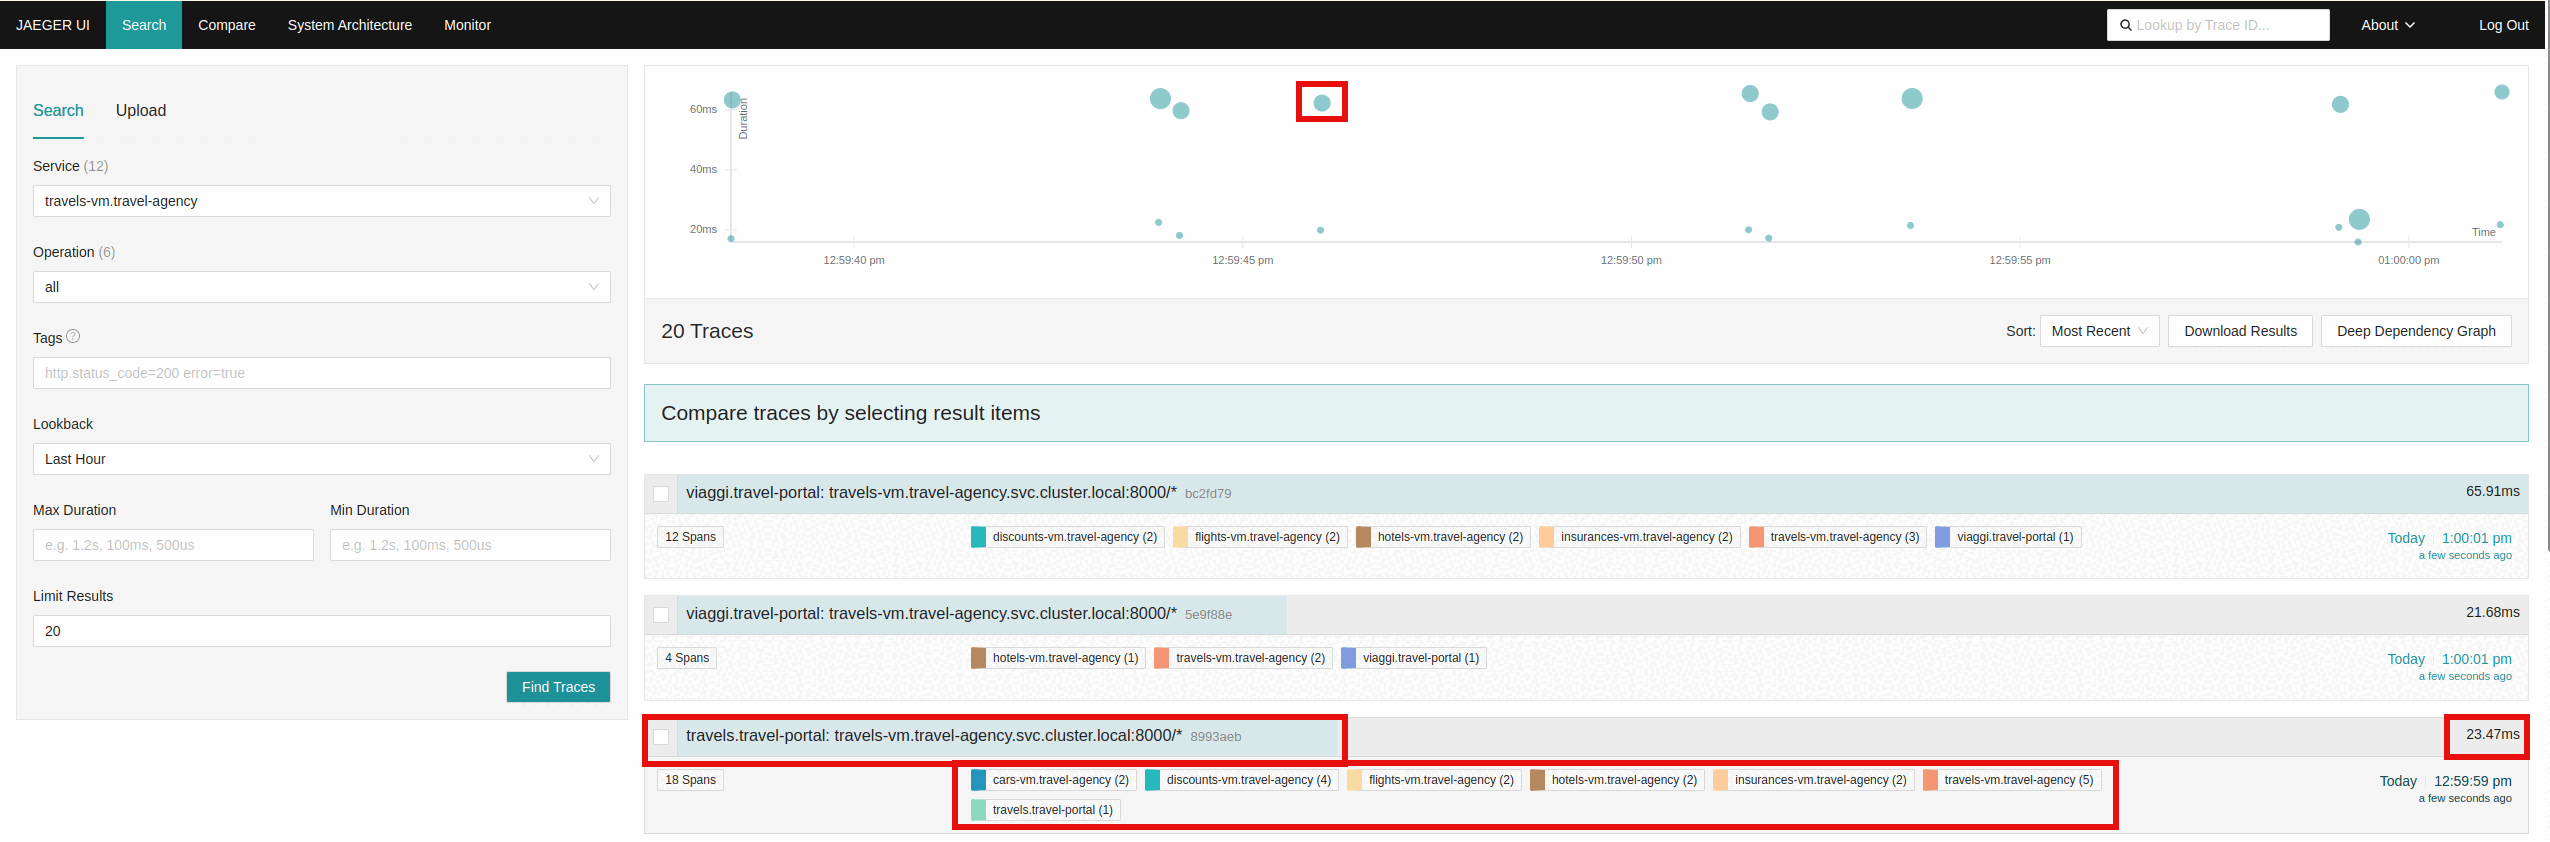Select checkbox for trace 5e9f88e
The image size is (2550, 842).
(661, 615)
